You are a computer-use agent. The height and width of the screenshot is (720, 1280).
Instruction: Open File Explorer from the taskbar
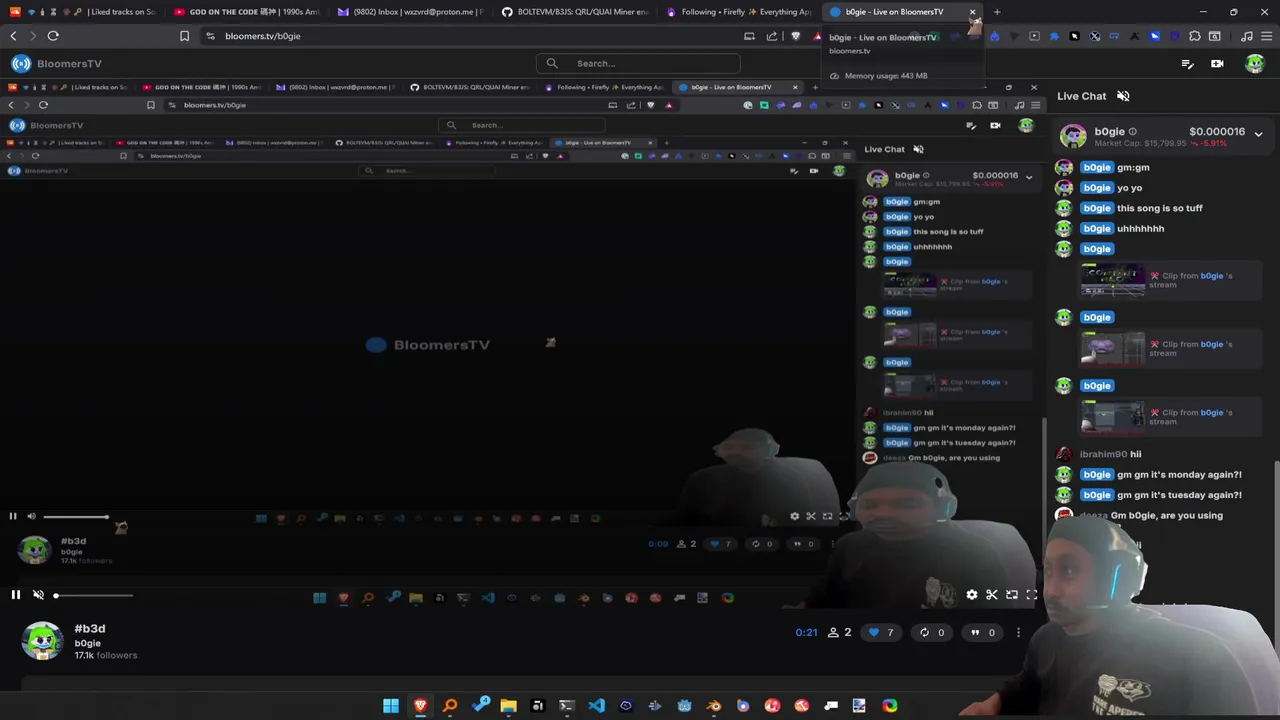point(508,706)
